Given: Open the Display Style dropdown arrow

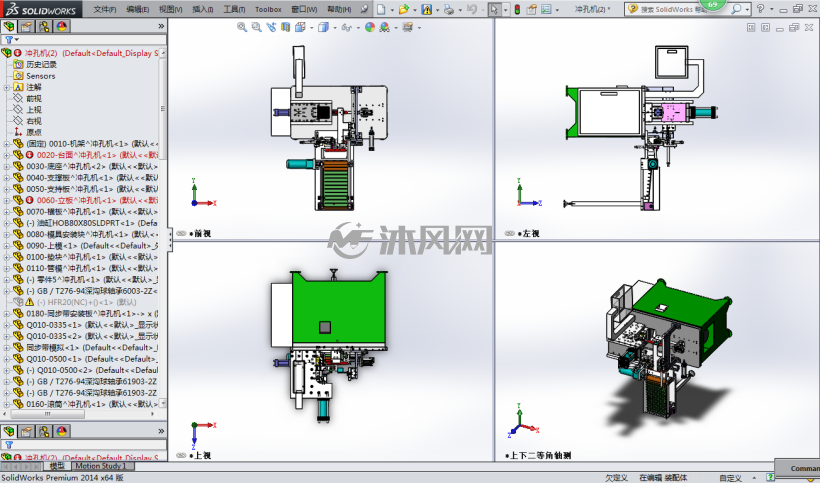Looking at the screenshot, I should point(335,28).
